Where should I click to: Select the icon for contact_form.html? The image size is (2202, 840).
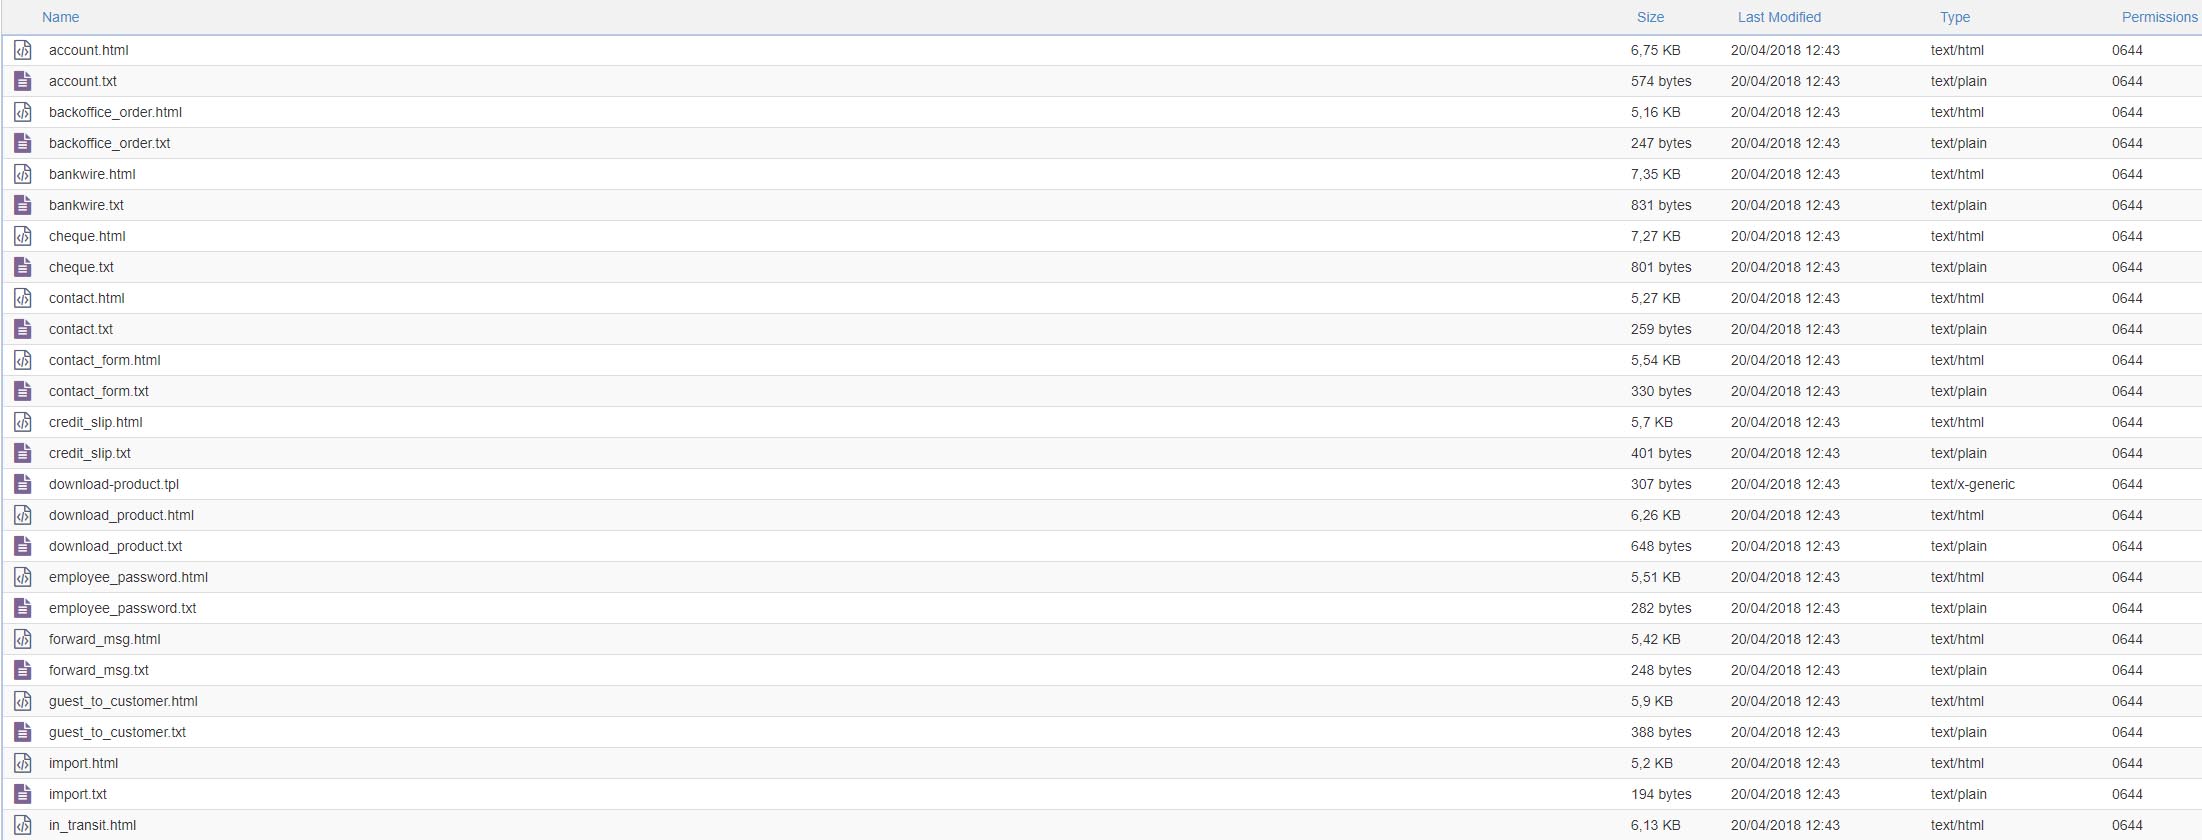click(x=23, y=360)
